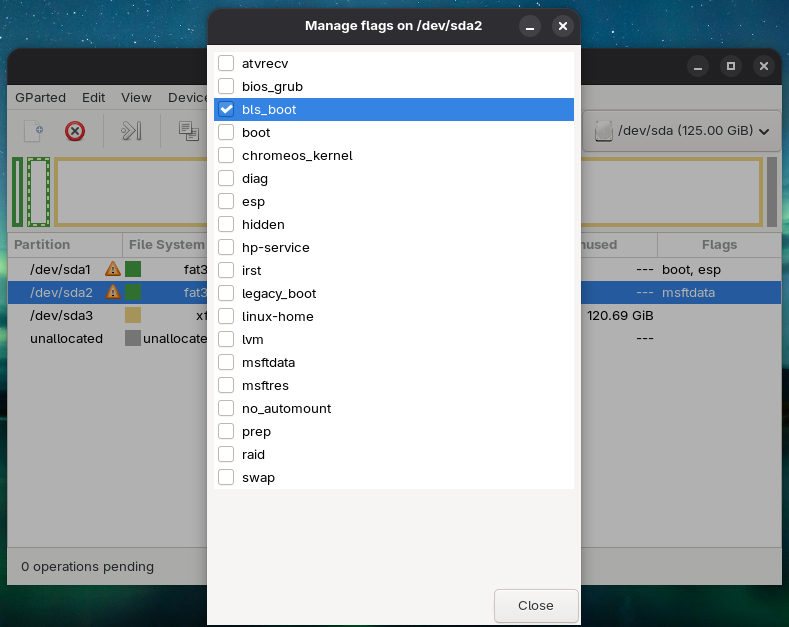The height and width of the screenshot is (627, 789).
Task: Click the disk icon in the device selector
Action: (604, 131)
